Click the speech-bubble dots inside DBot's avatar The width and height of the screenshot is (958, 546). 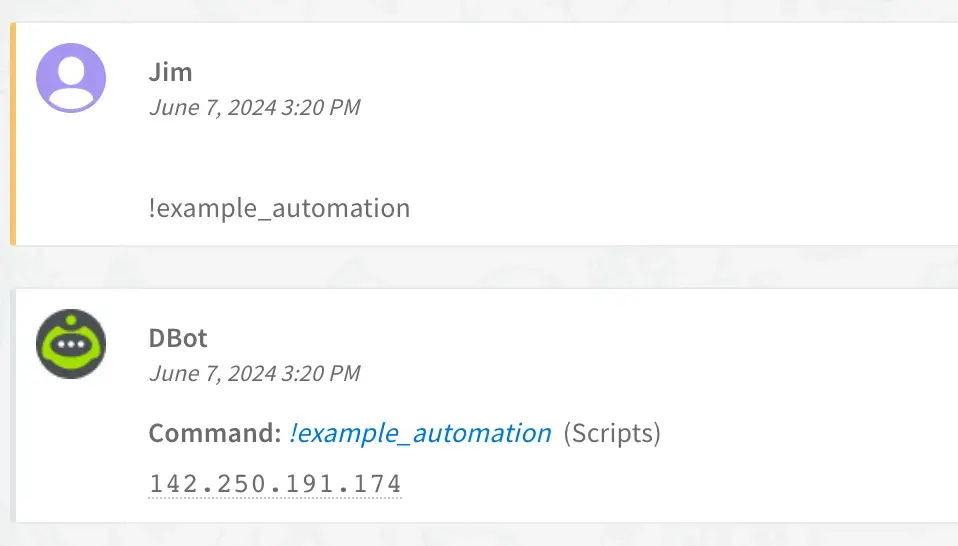click(x=71, y=344)
